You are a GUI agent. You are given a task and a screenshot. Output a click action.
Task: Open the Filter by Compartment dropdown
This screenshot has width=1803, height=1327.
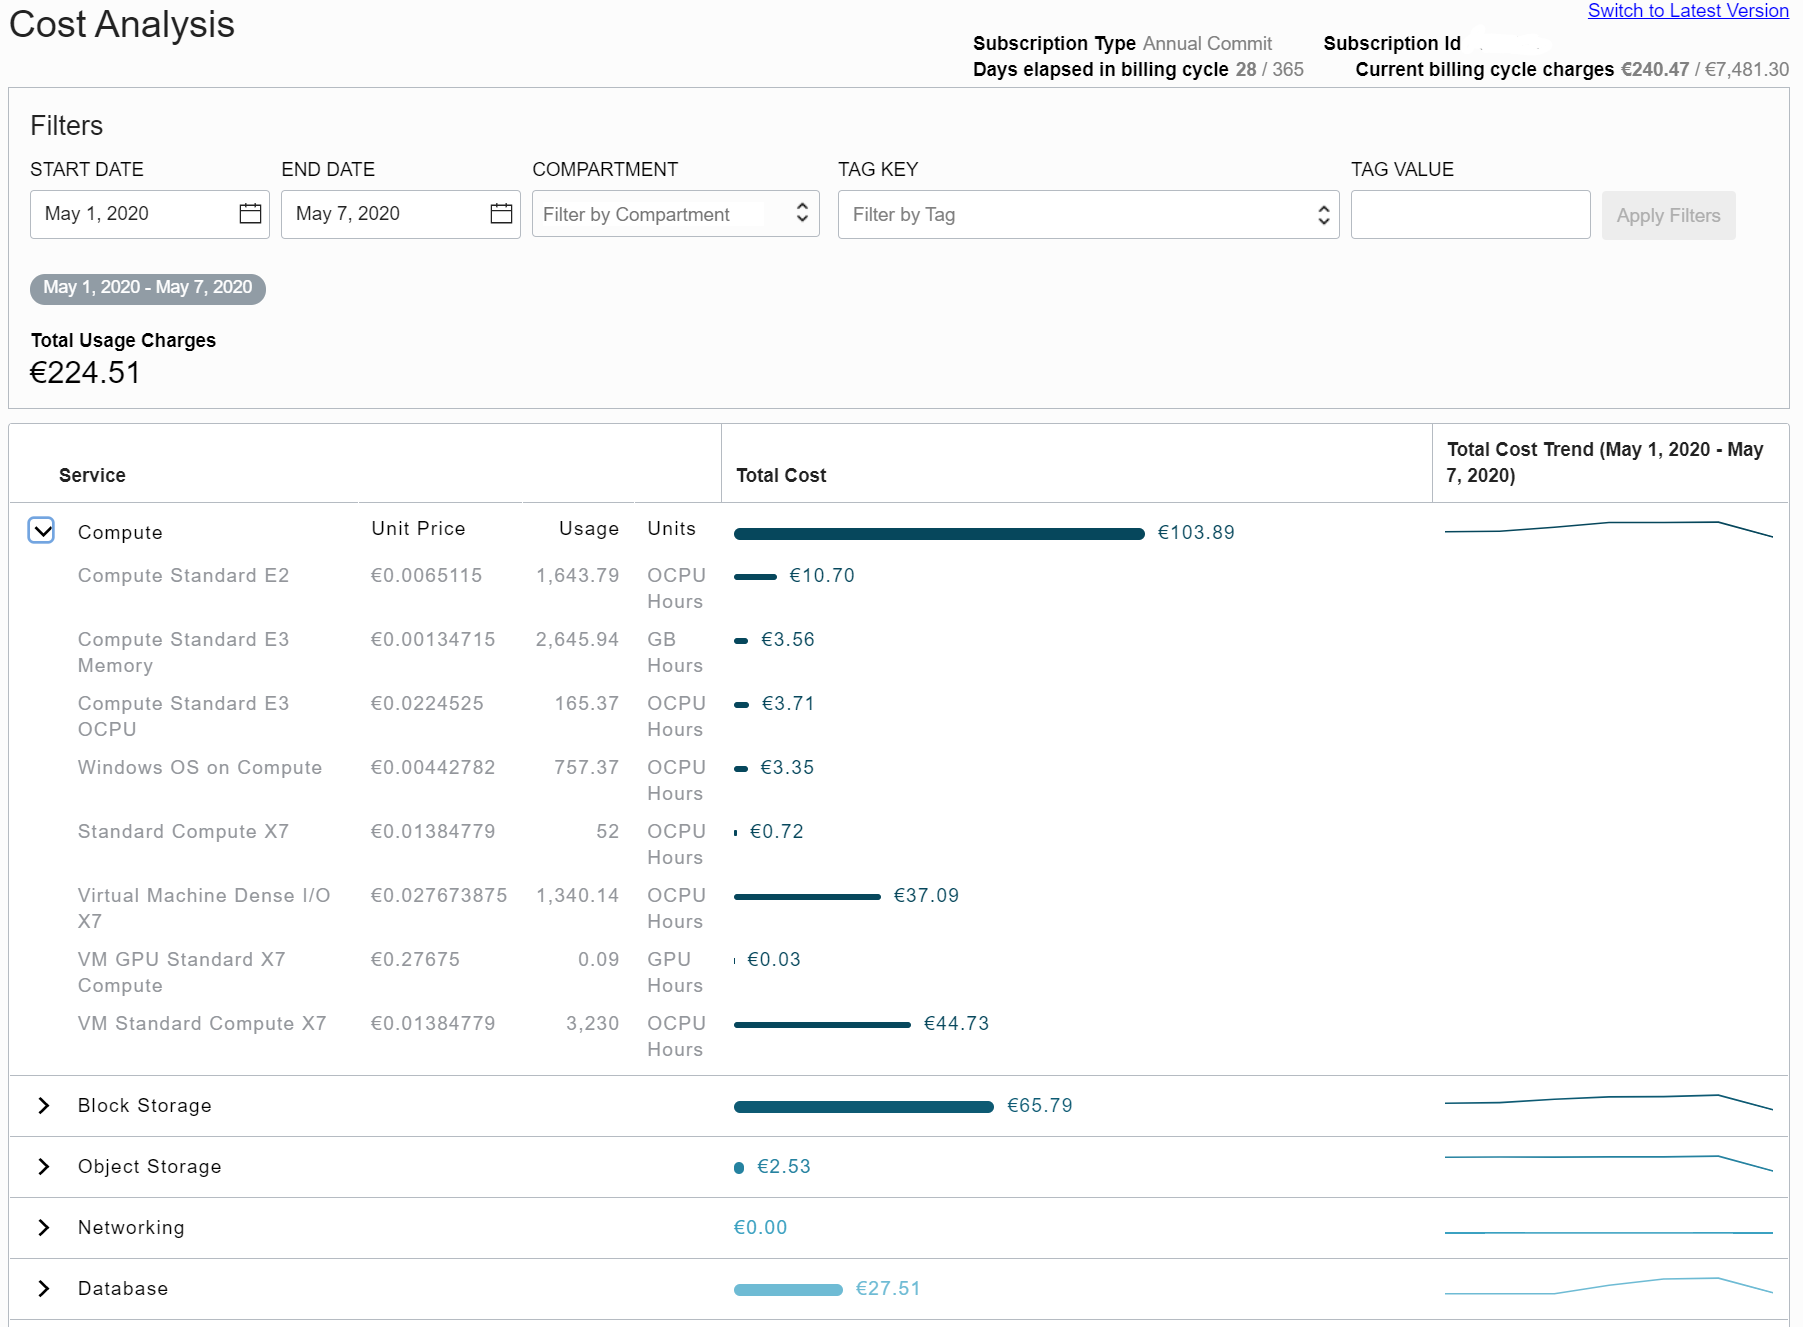675,213
